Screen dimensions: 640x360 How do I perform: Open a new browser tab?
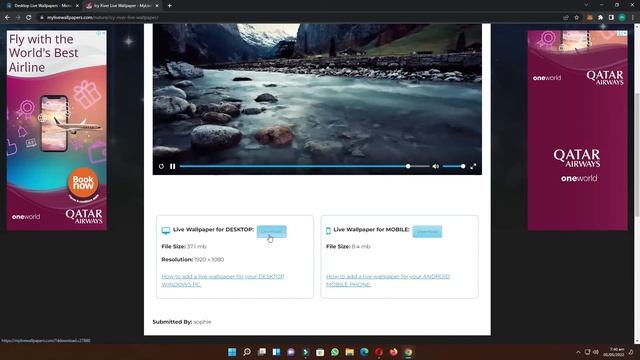coord(169,6)
